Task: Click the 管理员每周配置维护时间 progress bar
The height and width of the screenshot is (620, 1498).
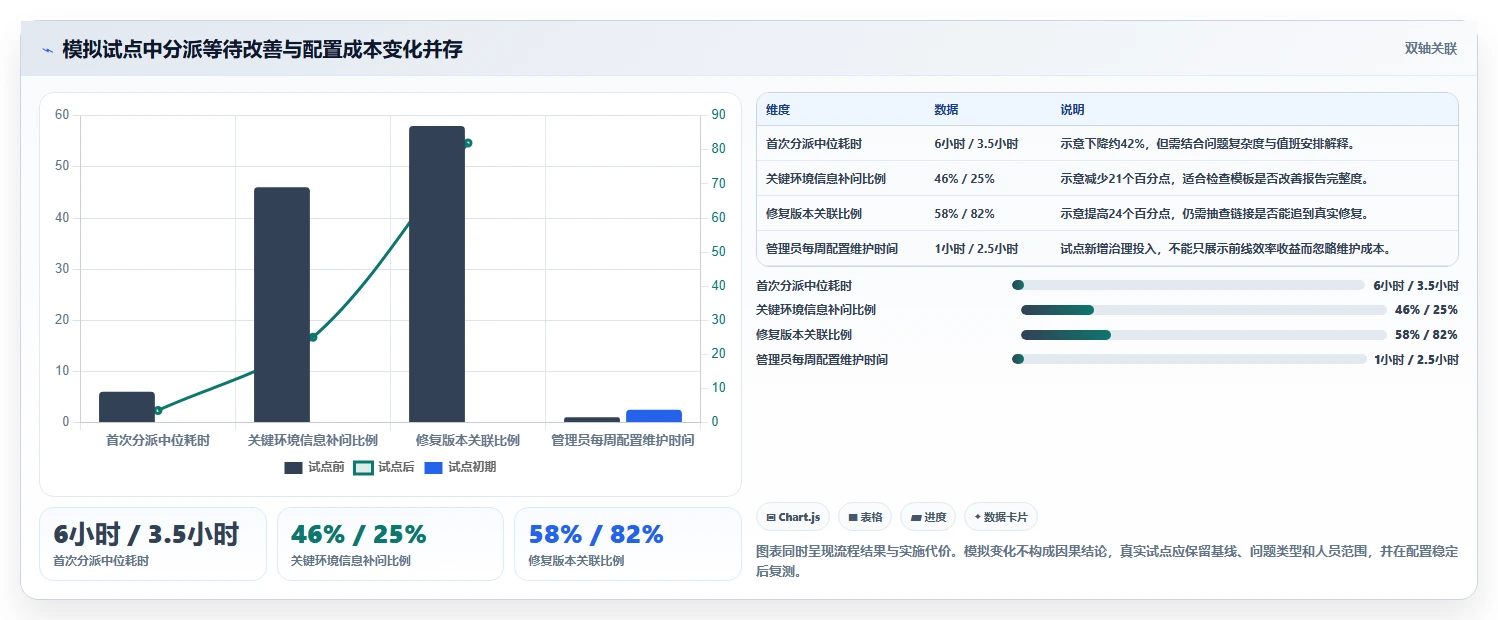Action: [x=1189, y=359]
